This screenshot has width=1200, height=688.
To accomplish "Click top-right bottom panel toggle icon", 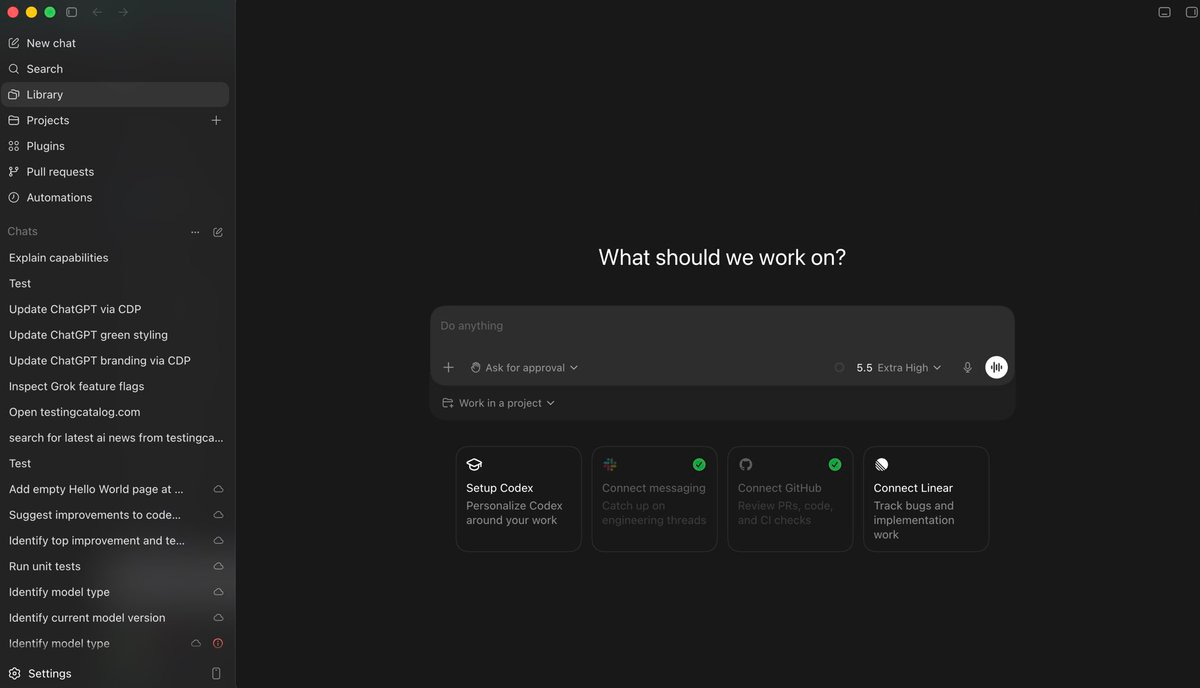I will click(x=1164, y=12).
